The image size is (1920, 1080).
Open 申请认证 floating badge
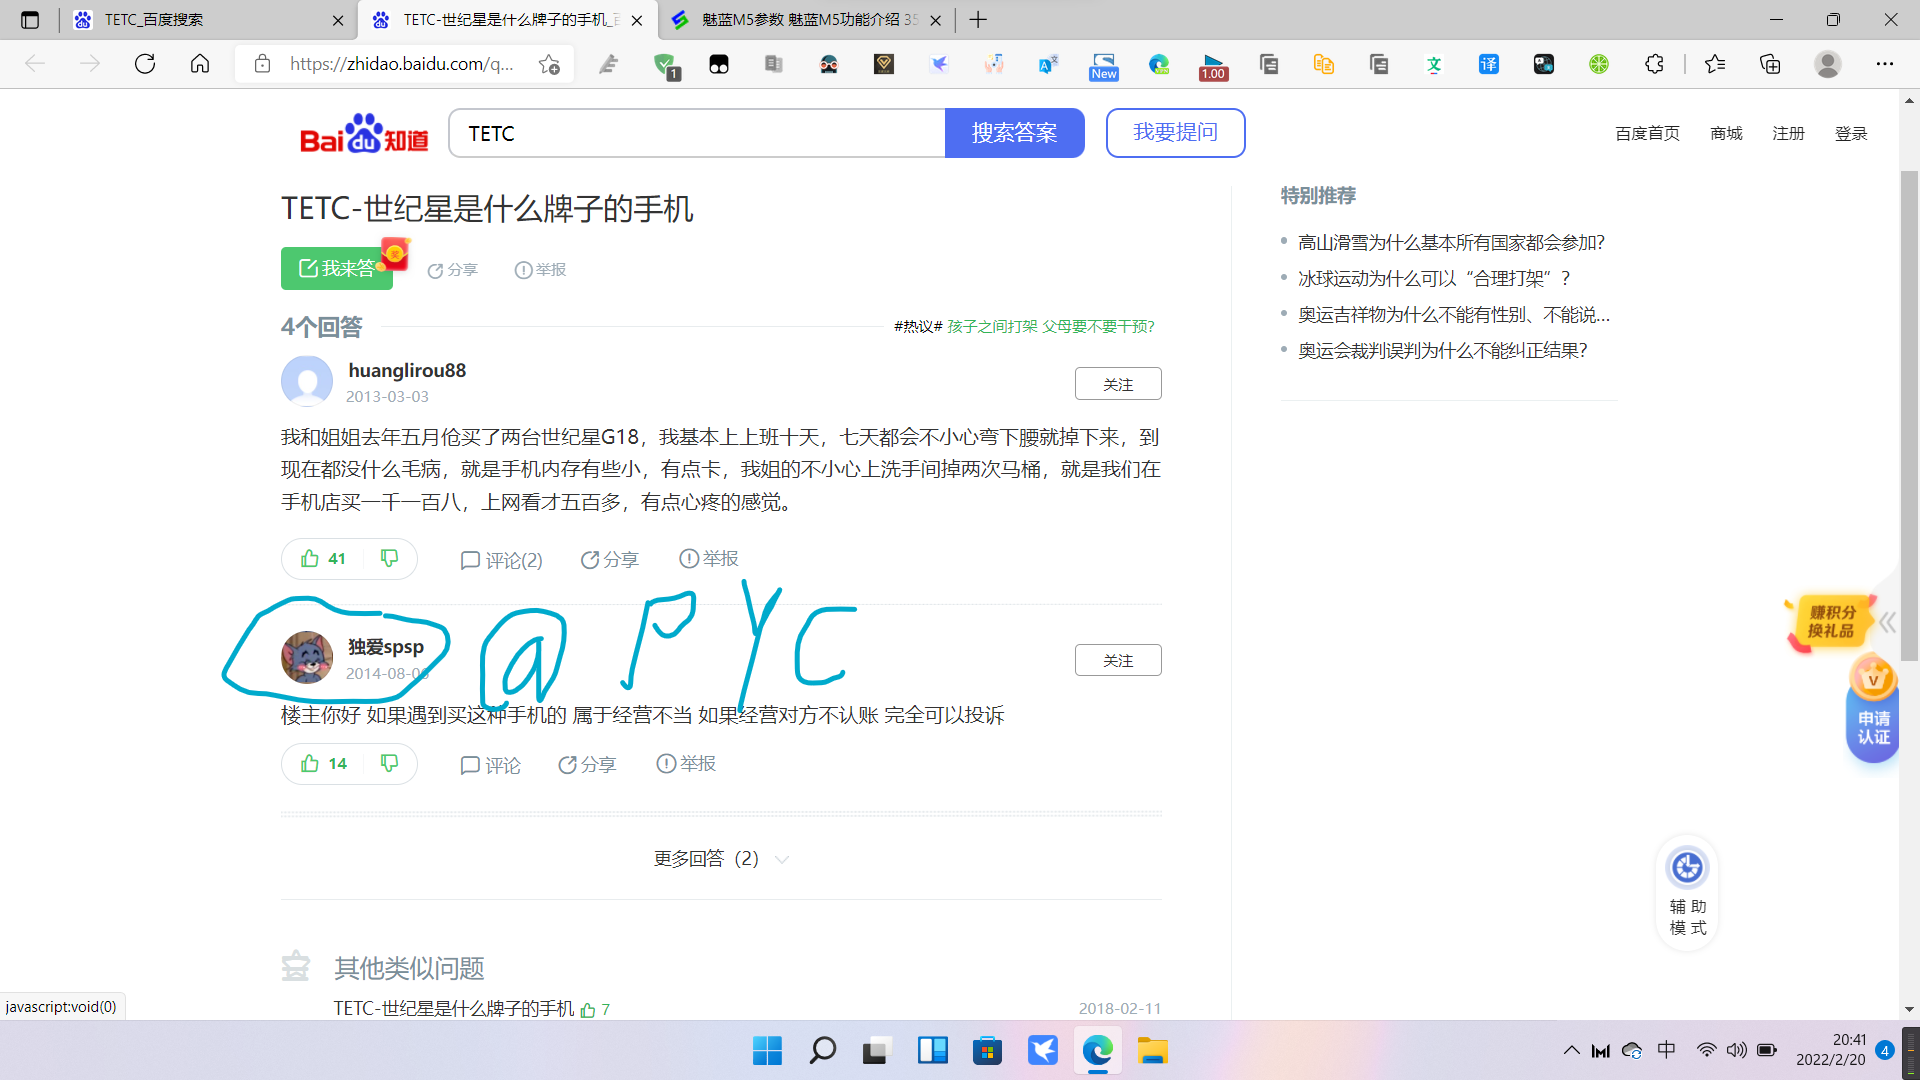1873,710
